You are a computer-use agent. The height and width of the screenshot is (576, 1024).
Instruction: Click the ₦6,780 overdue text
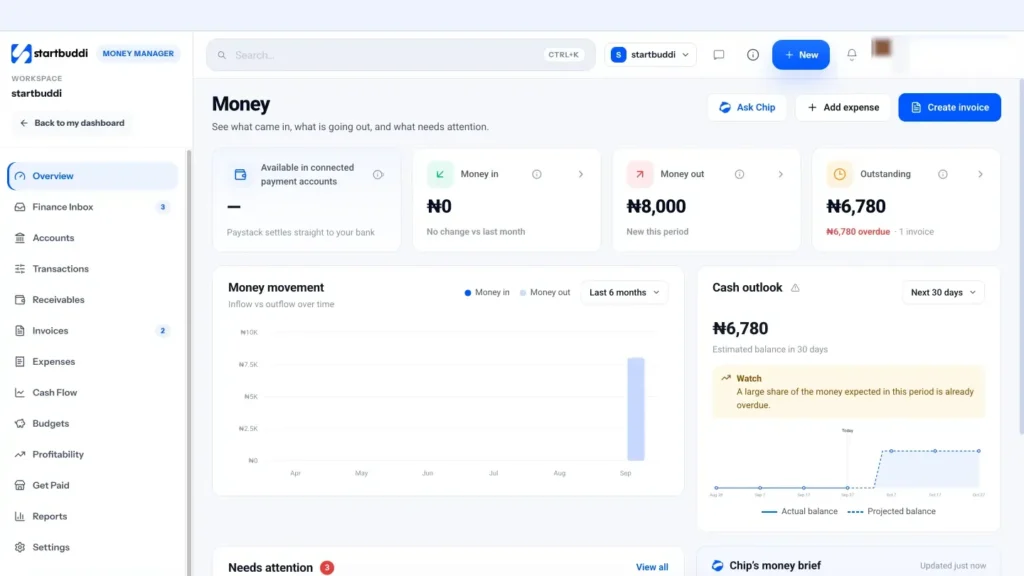point(858,232)
